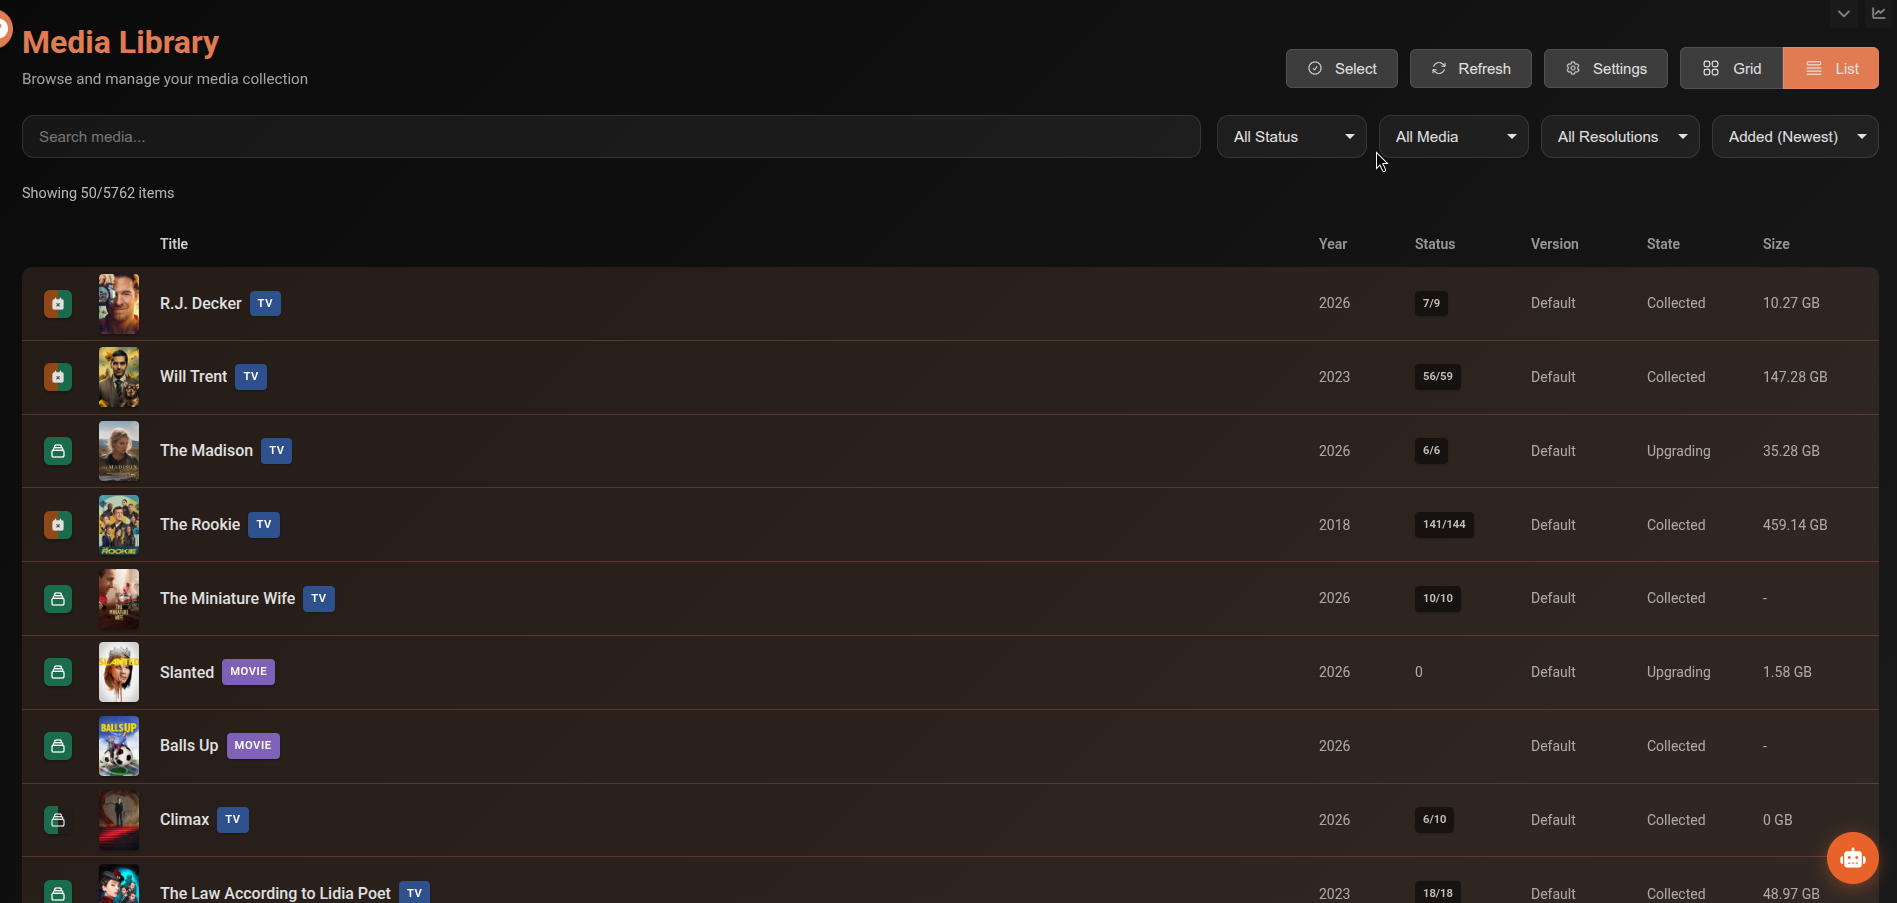Click the Search media input field
This screenshot has width=1897, height=903.
(x=611, y=137)
